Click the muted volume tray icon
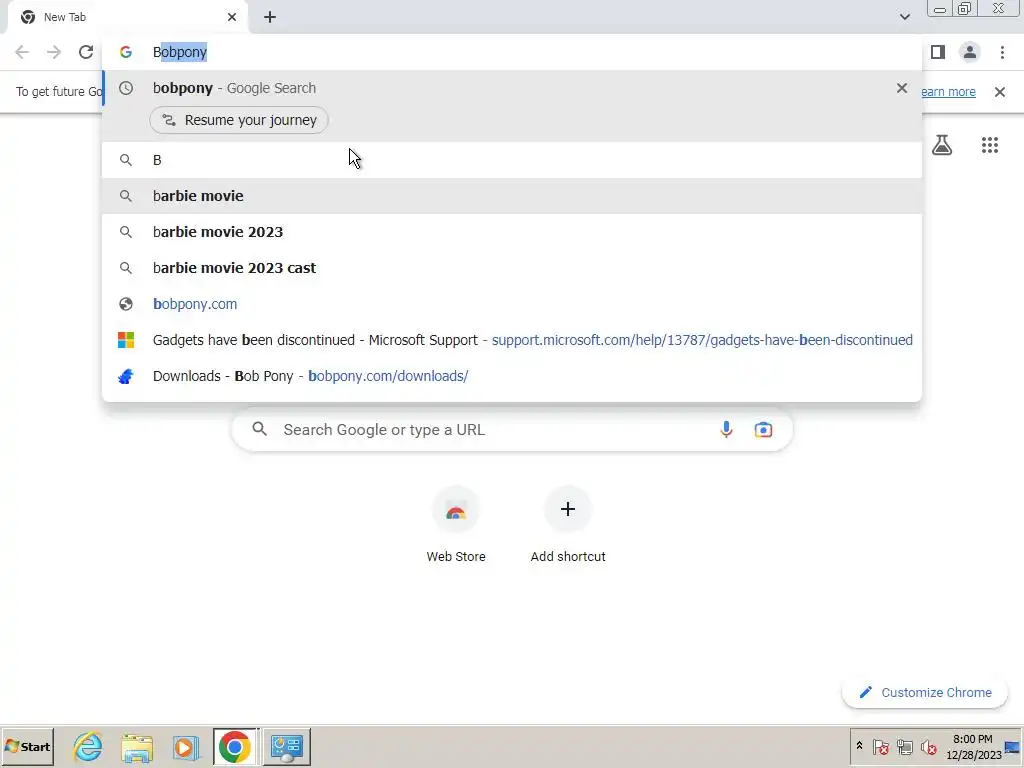 coord(928,746)
